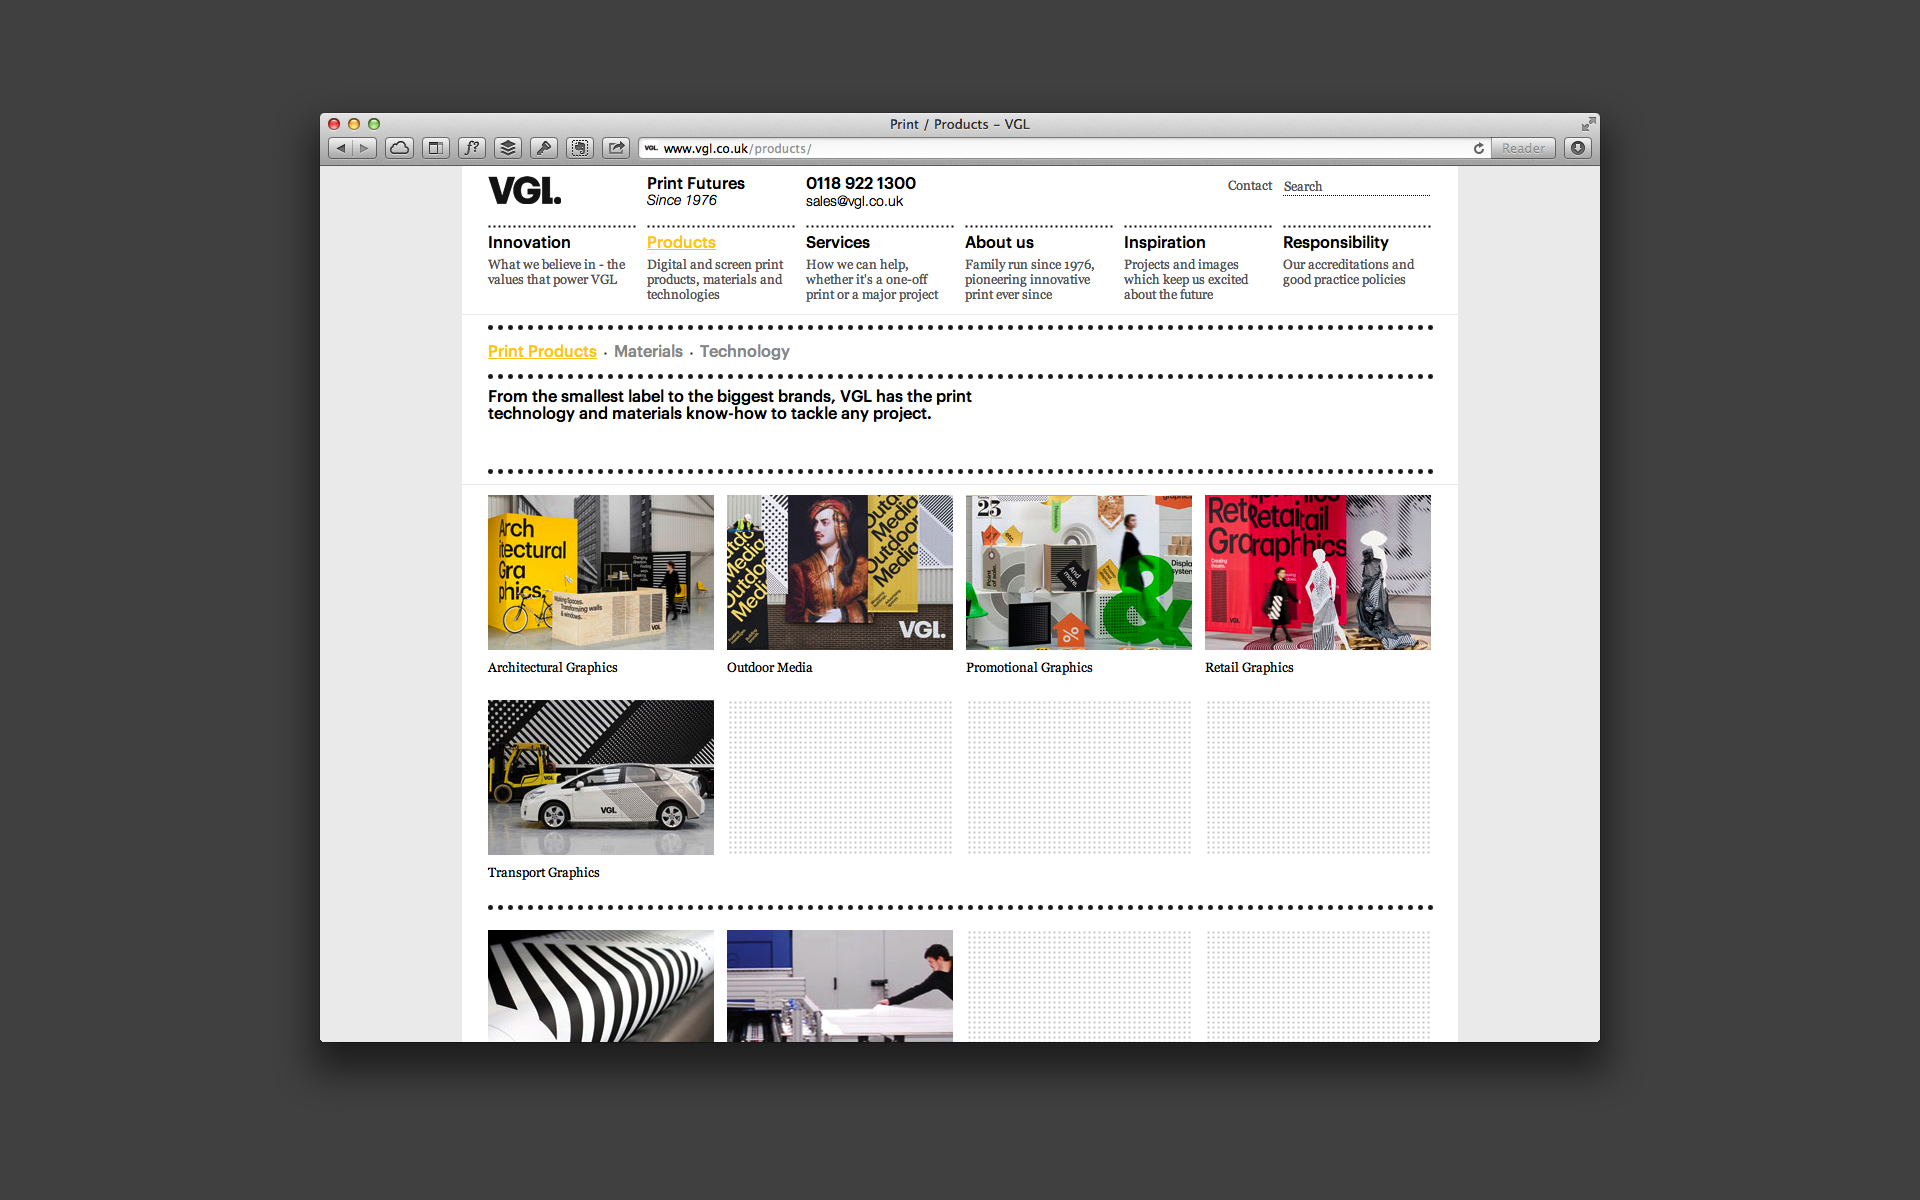The width and height of the screenshot is (1920, 1200).
Task: Click the site Search input field
Action: coord(1356,186)
